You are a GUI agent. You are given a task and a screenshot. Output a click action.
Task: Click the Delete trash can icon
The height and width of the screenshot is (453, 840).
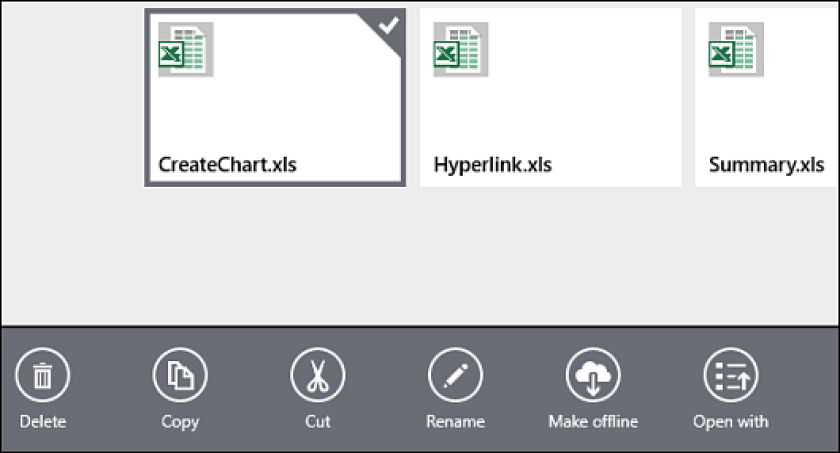coord(42,375)
